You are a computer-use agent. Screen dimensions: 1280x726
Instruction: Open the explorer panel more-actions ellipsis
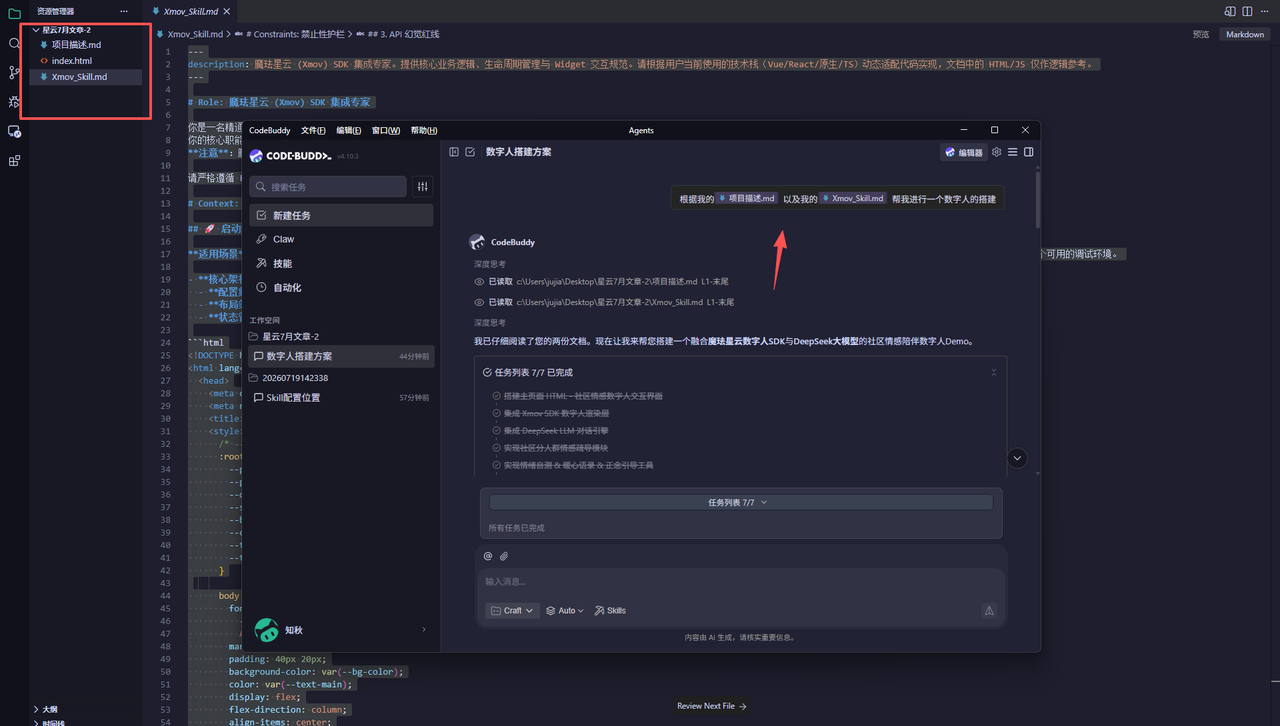124,11
